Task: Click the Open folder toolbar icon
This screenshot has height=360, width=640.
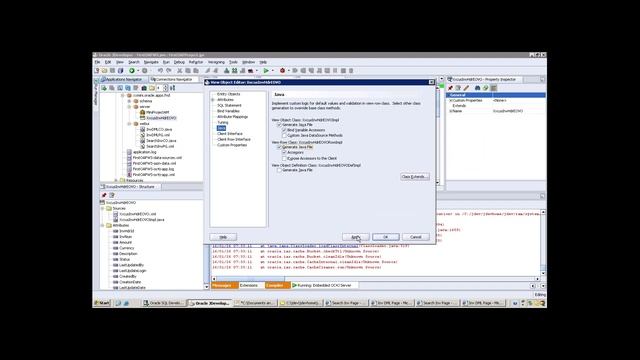Action: pyautogui.click(x=104, y=71)
